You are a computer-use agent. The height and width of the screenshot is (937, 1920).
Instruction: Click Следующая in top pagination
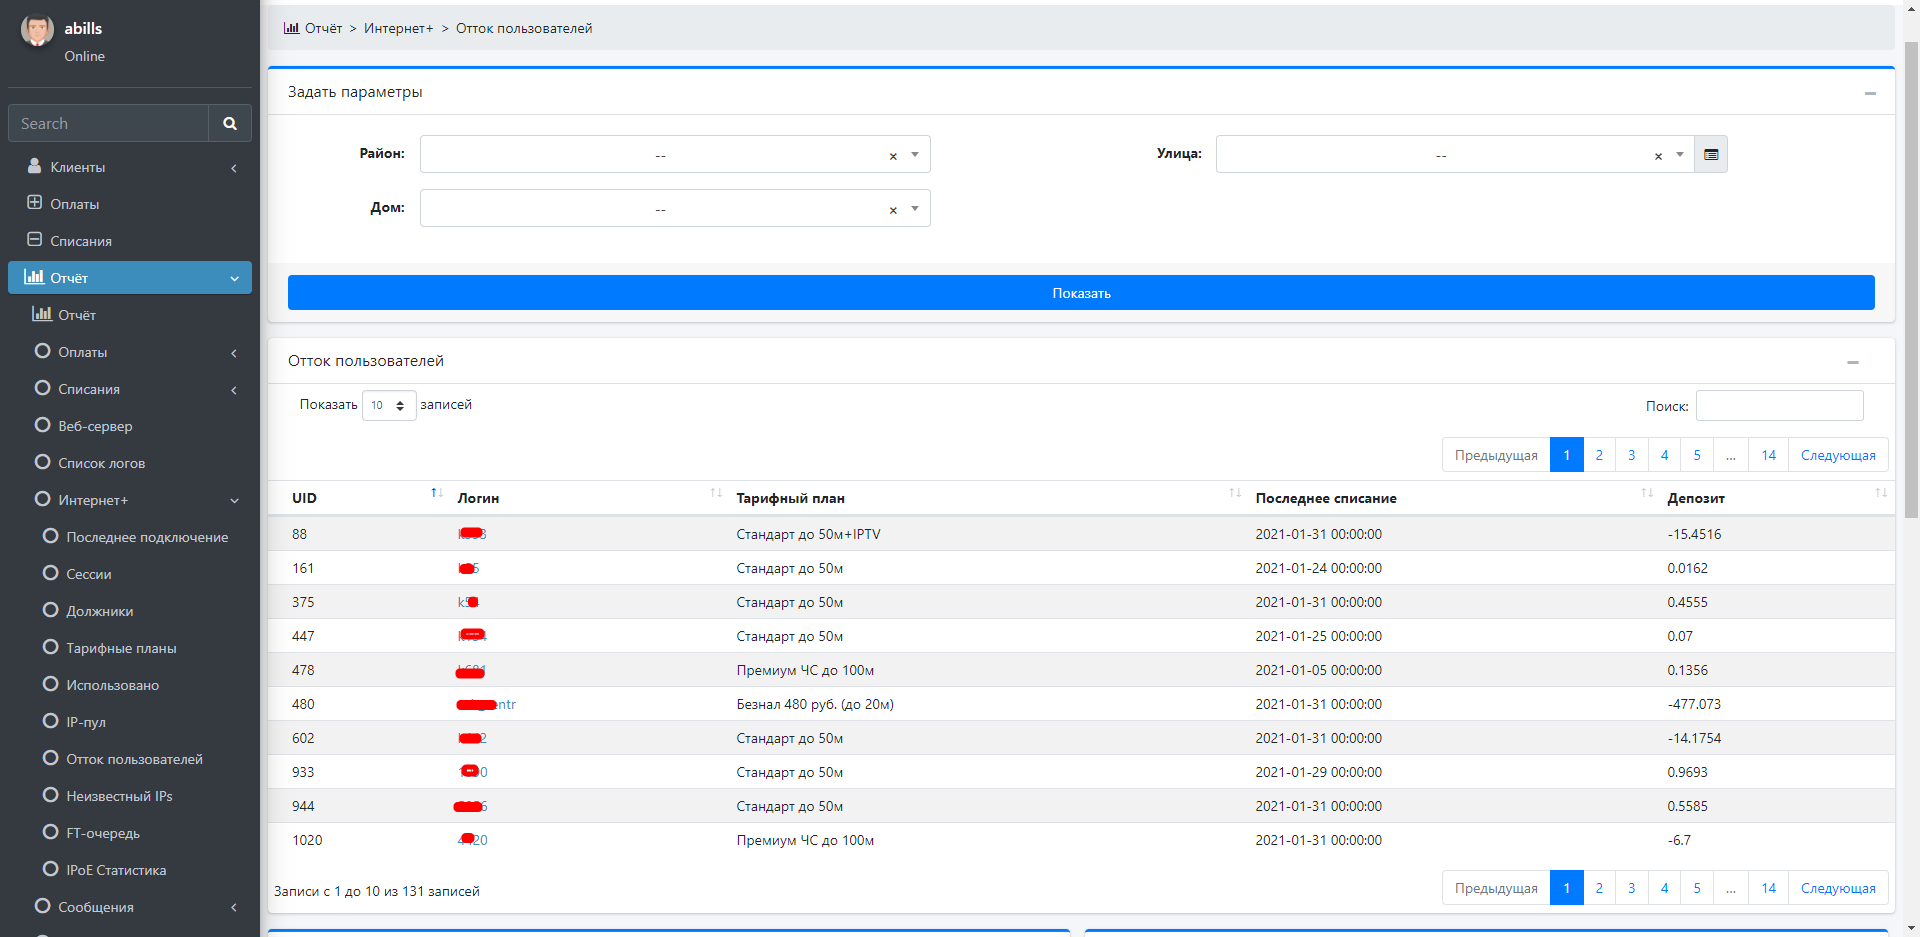[x=1838, y=455]
